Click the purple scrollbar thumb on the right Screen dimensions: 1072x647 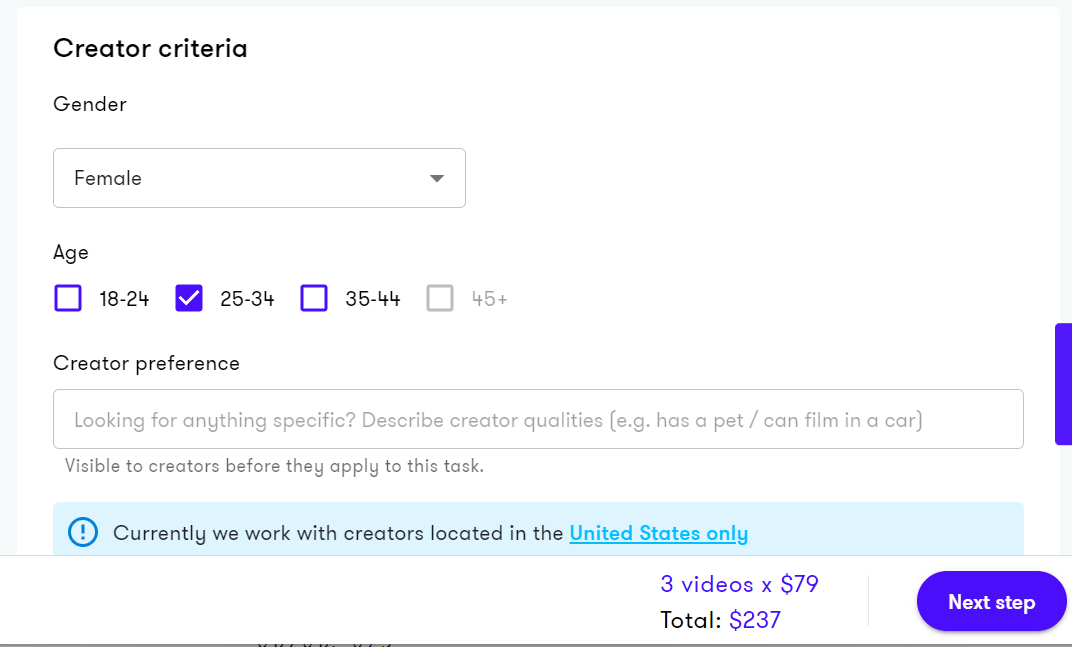(x=1066, y=382)
